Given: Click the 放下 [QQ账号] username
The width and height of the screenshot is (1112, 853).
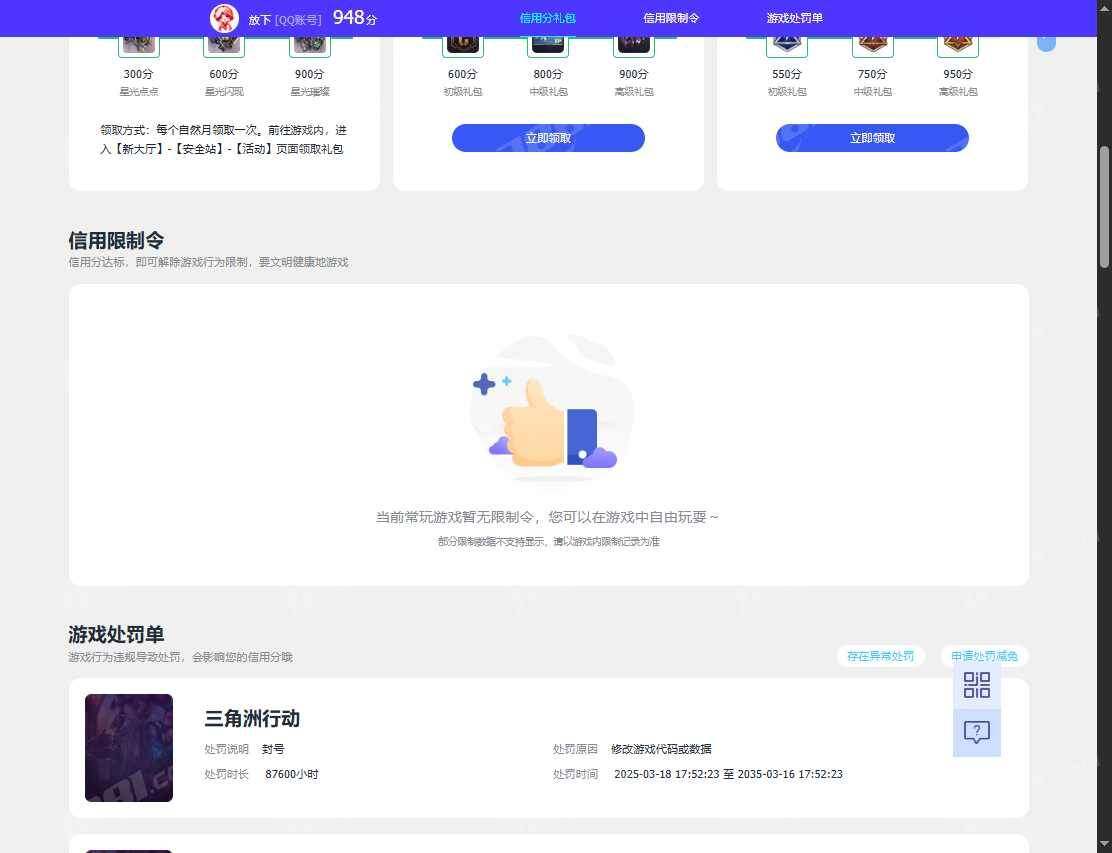Looking at the screenshot, I should point(284,20).
